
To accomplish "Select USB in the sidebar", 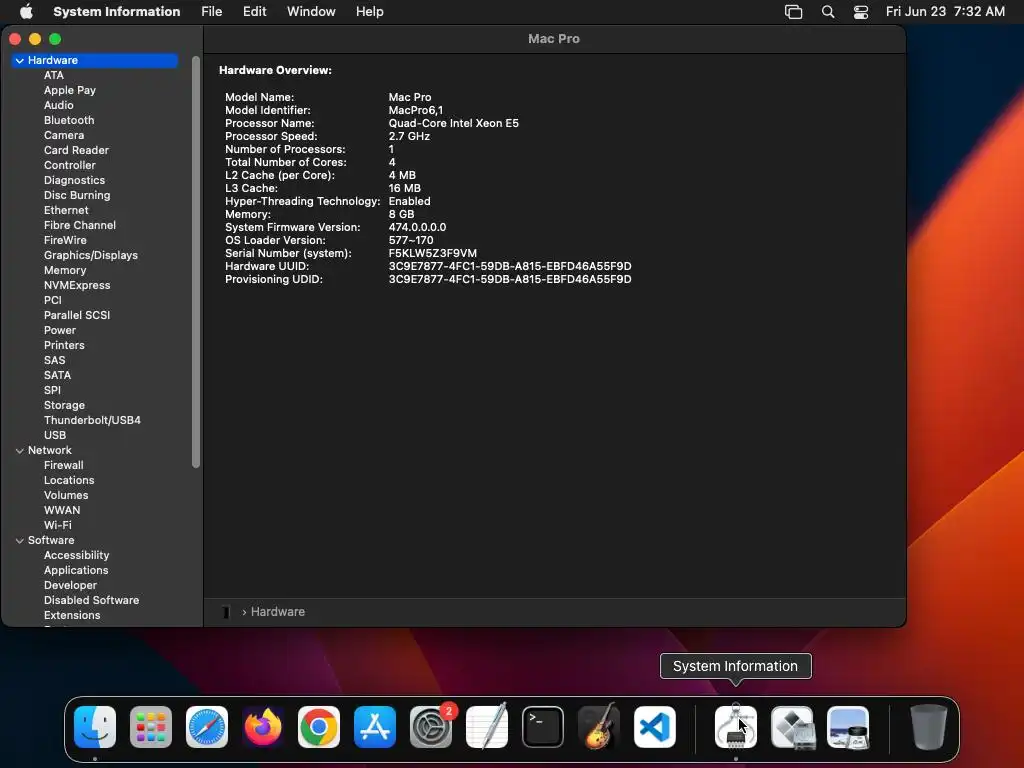I will (55, 436).
